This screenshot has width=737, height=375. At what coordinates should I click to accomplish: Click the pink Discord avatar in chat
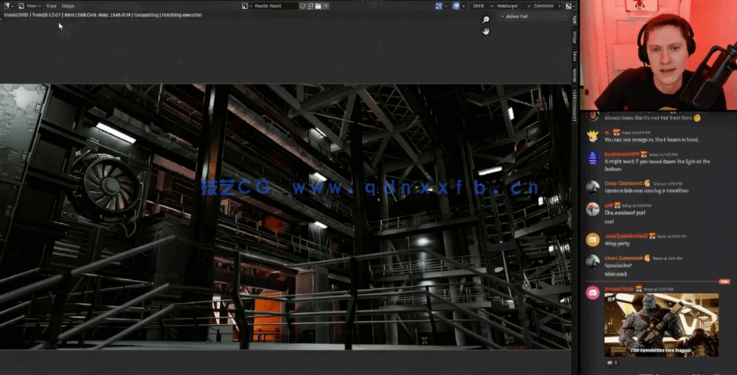coord(593,292)
